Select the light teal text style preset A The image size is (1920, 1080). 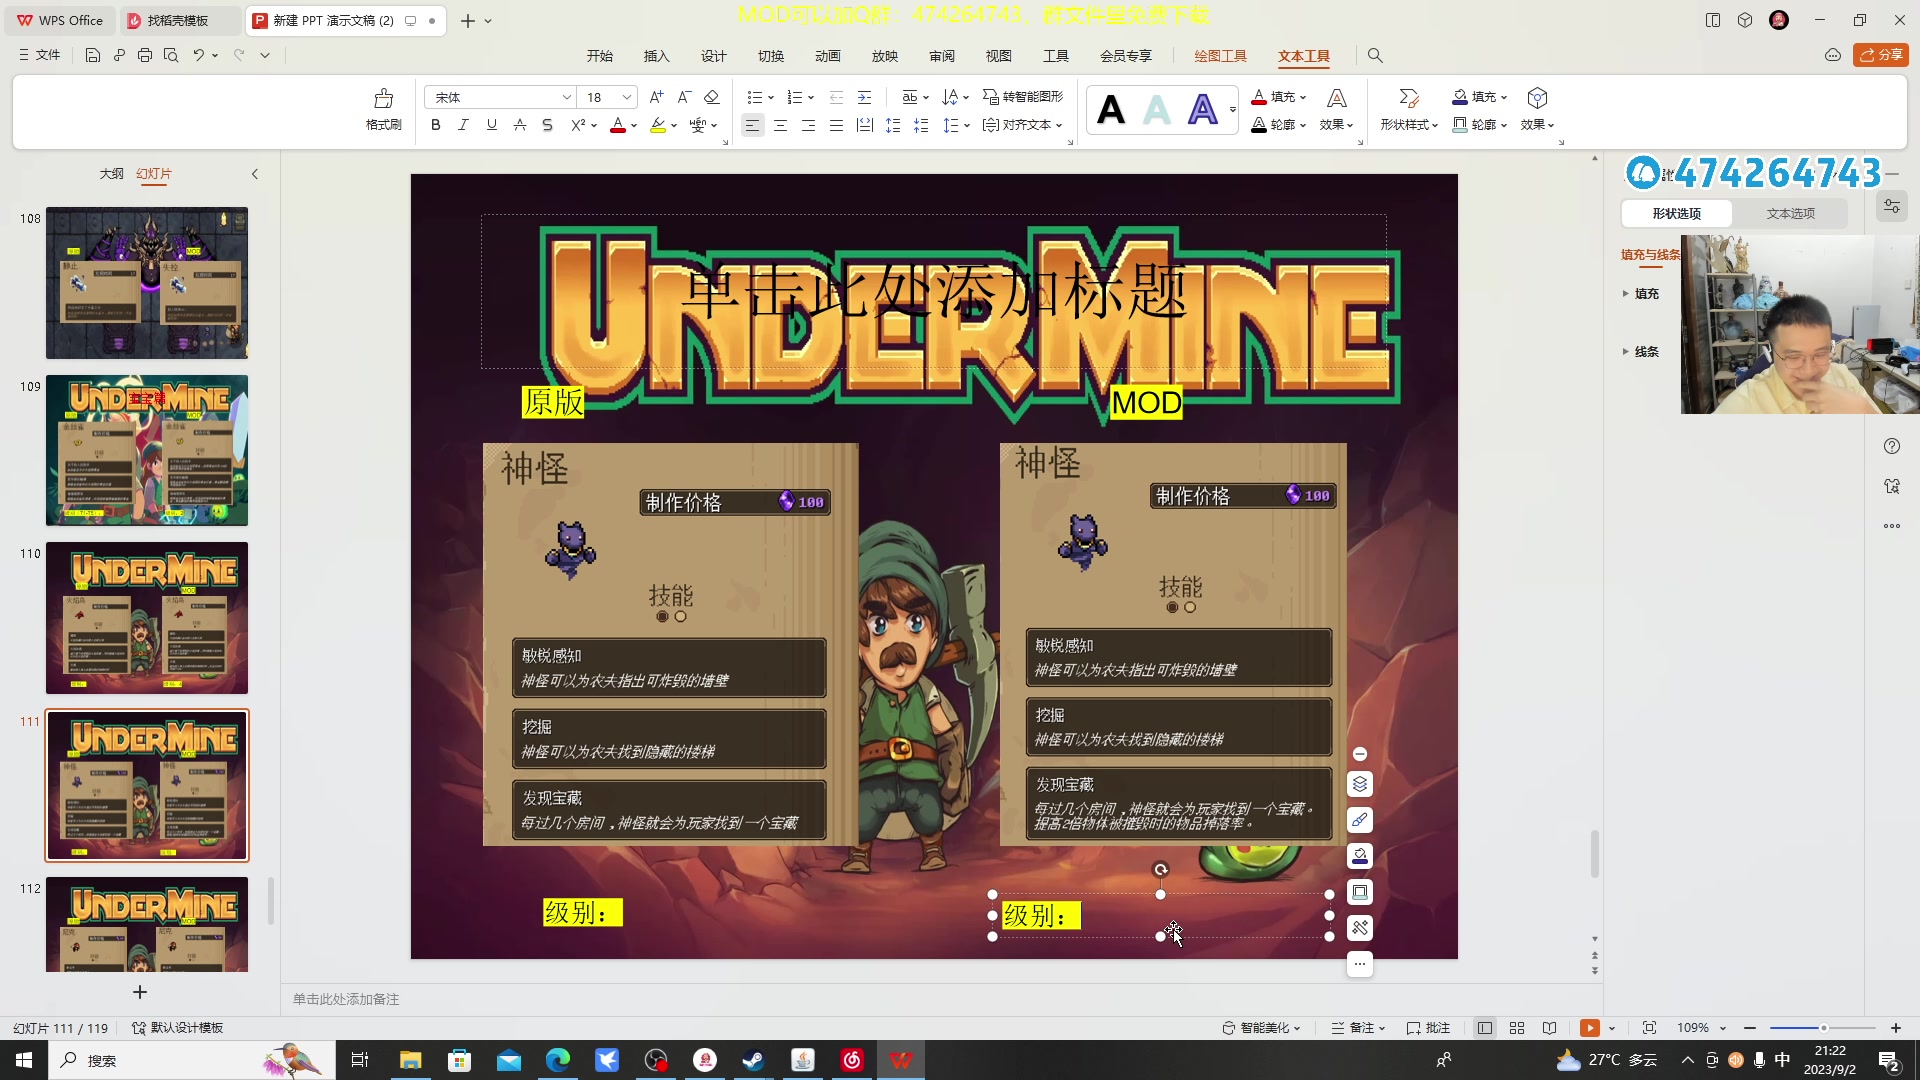pyautogui.click(x=1157, y=109)
